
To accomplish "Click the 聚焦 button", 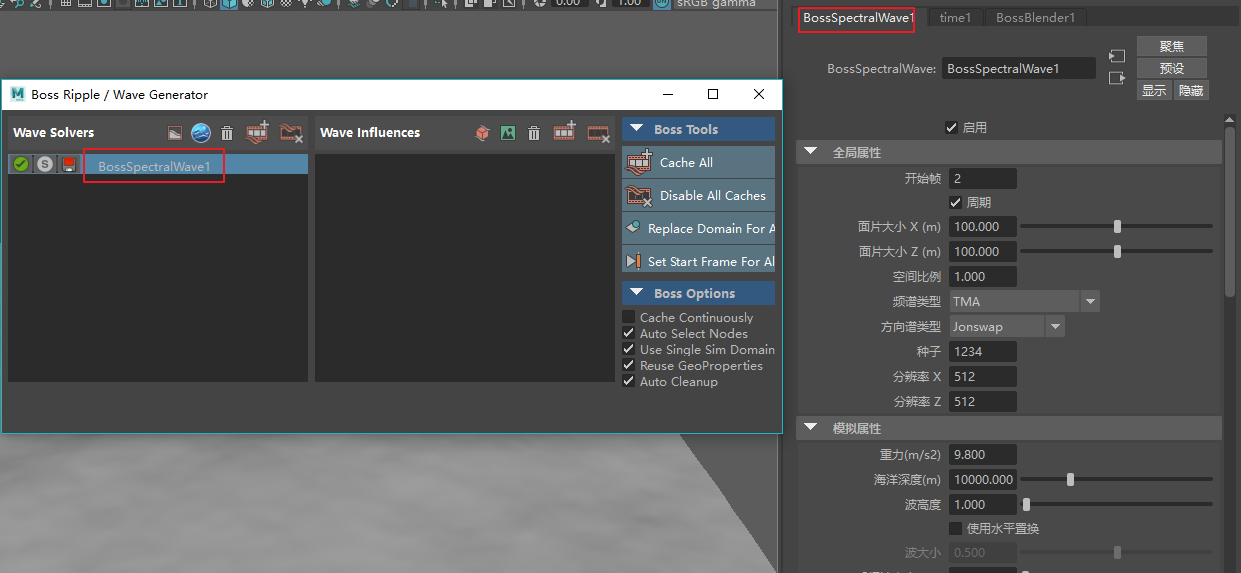I will tap(1172, 46).
